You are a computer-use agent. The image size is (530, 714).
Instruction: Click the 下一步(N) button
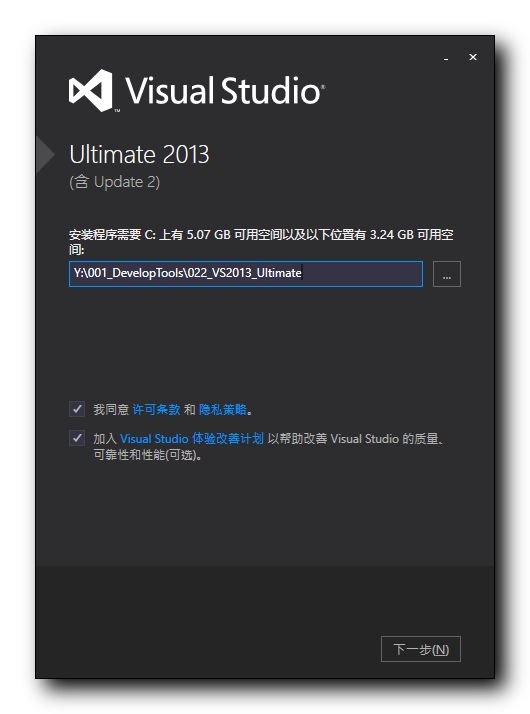(x=421, y=649)
